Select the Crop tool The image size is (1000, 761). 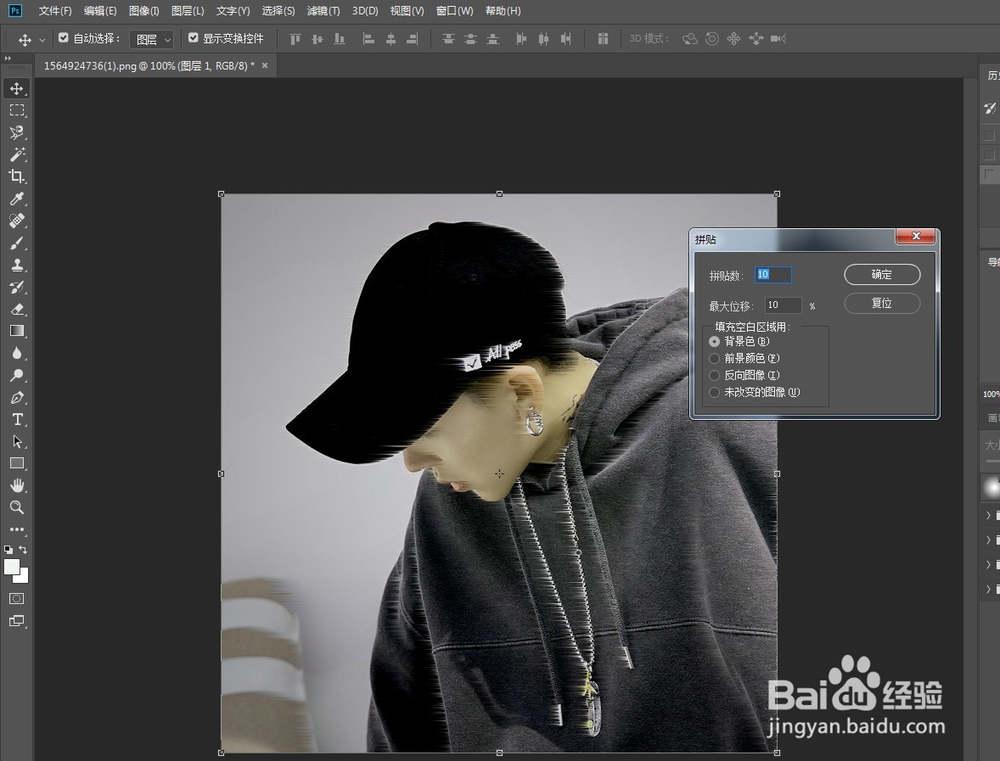tap(17, 176)
